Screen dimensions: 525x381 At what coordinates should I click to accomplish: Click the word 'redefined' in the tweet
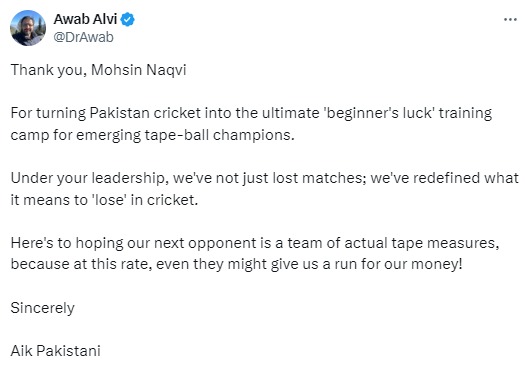442,178
